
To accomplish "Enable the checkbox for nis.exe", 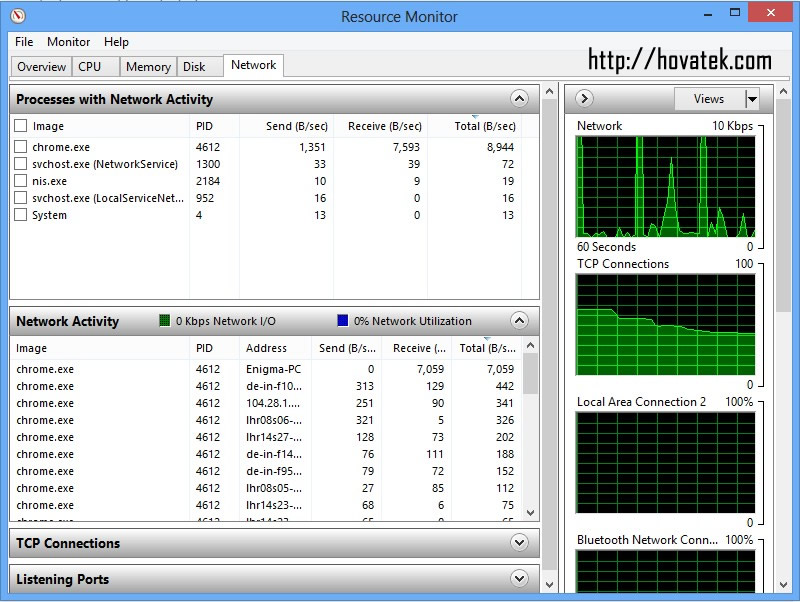I will pos(22,181).
